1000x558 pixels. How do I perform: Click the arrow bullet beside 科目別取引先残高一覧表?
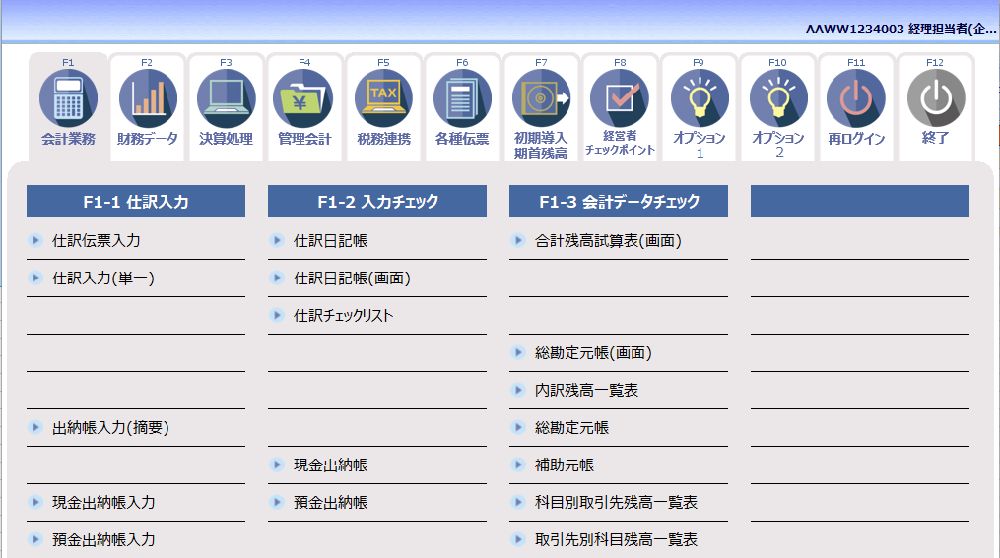coord(518,503)
